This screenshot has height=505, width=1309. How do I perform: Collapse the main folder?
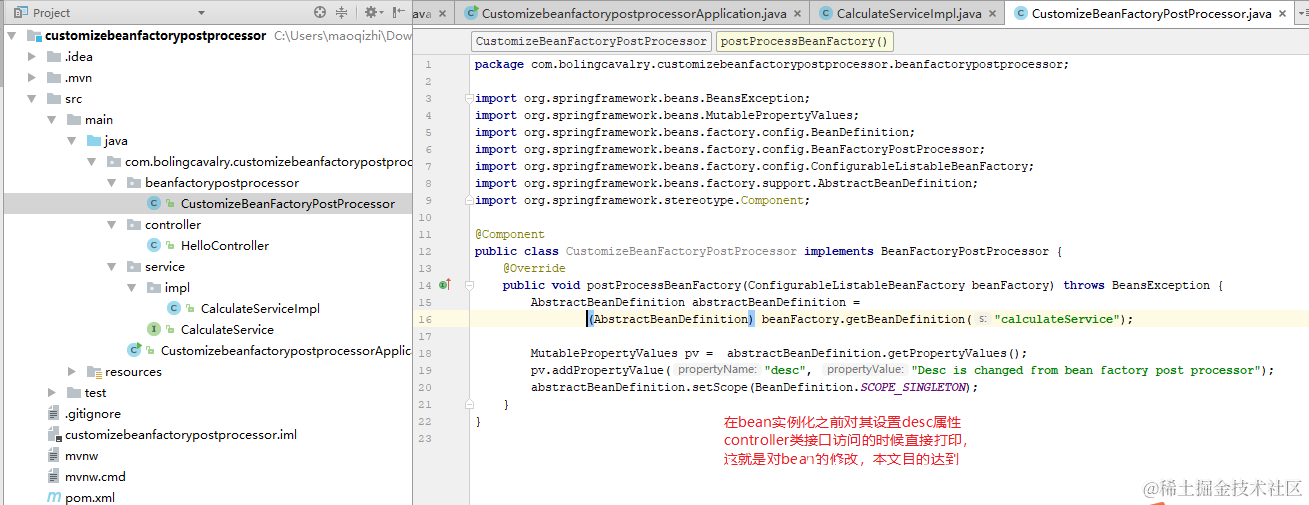coord(51,119)
